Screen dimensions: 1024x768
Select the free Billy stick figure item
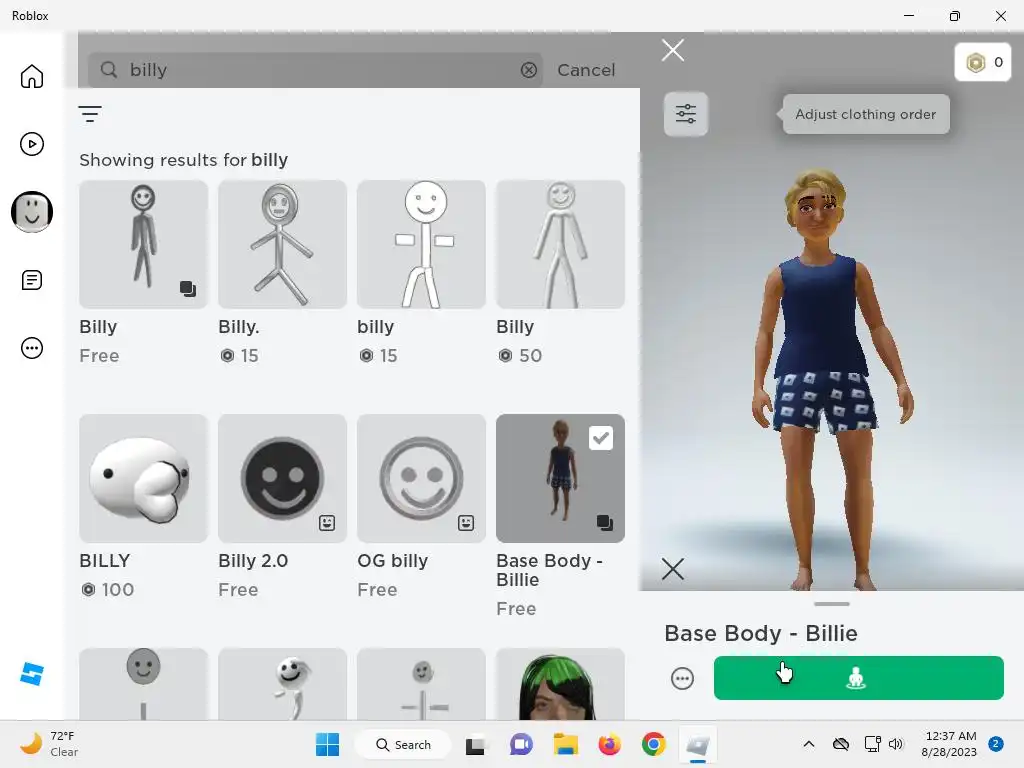(144, 244)
